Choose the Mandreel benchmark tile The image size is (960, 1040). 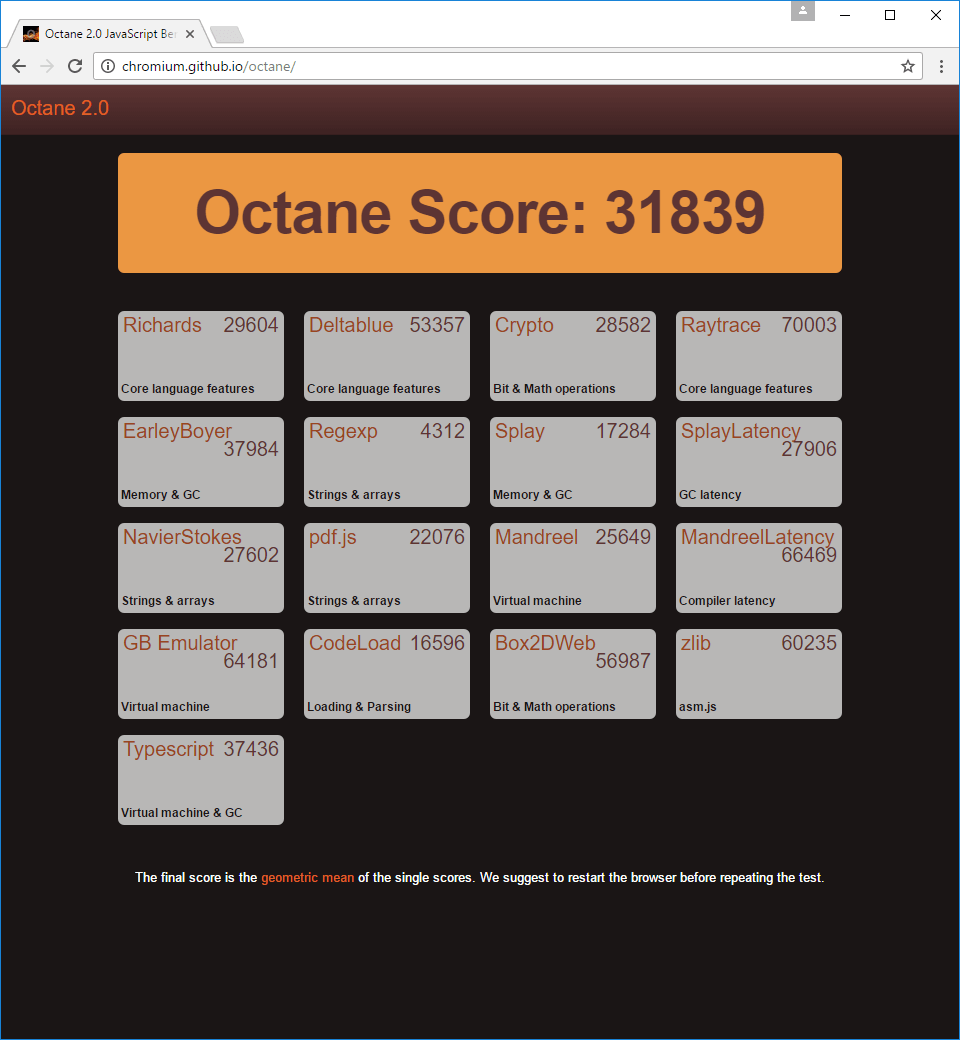tap(573, 568)
